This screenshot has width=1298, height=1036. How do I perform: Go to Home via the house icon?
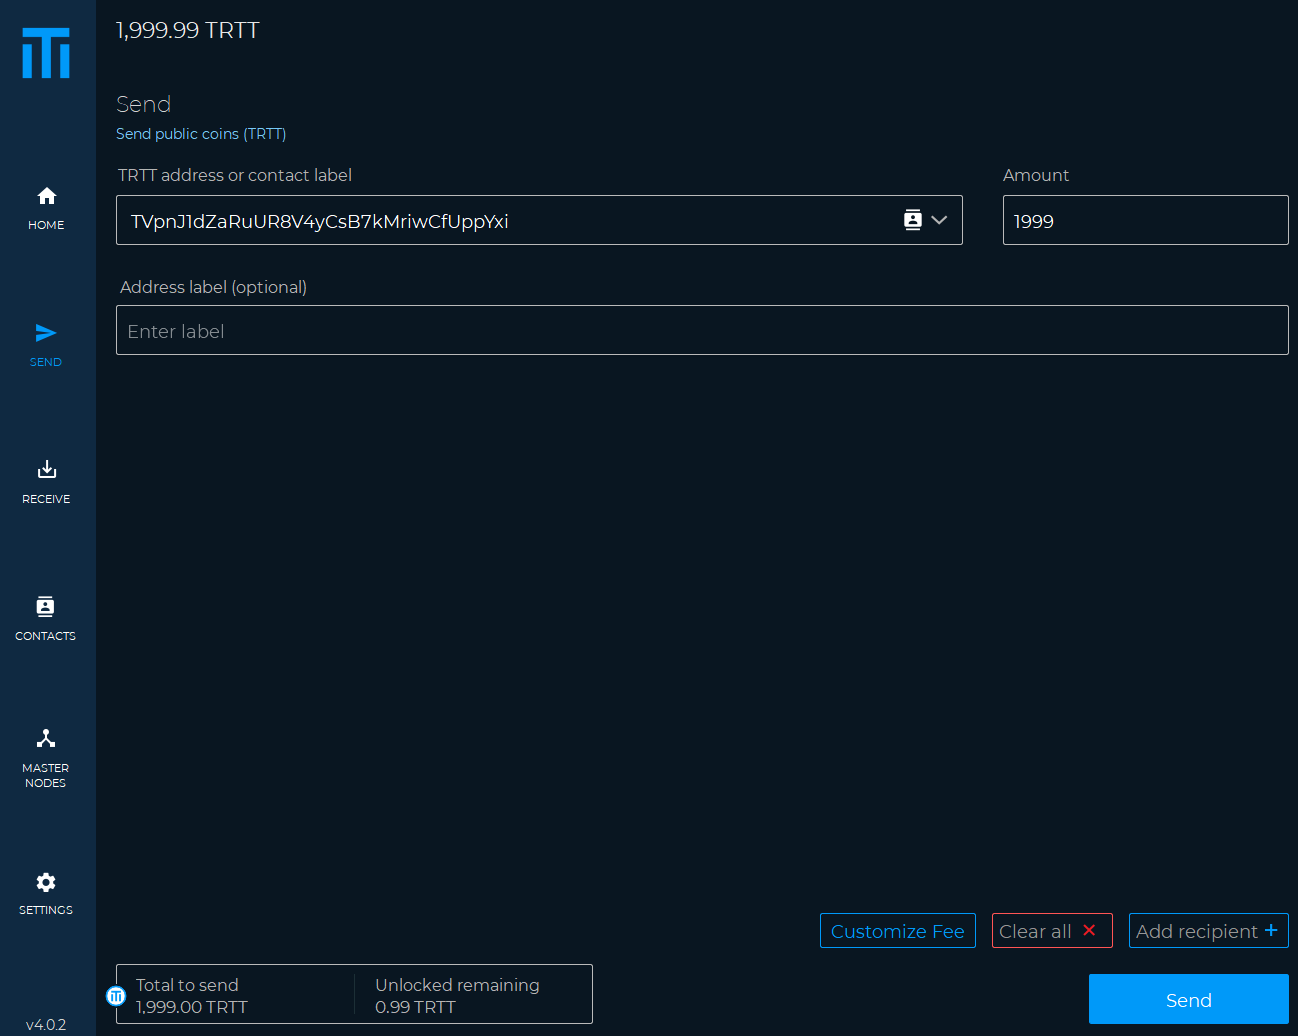point(46,196)
